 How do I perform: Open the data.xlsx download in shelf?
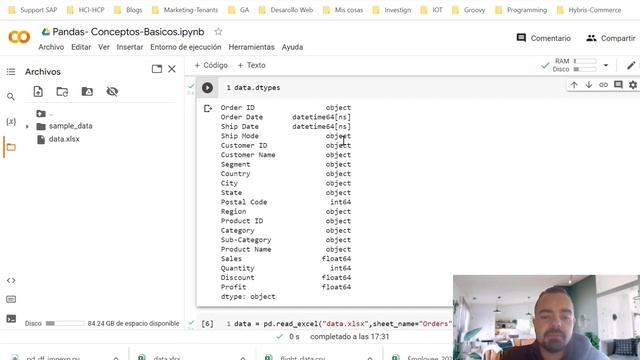click(x=167, y=358)
